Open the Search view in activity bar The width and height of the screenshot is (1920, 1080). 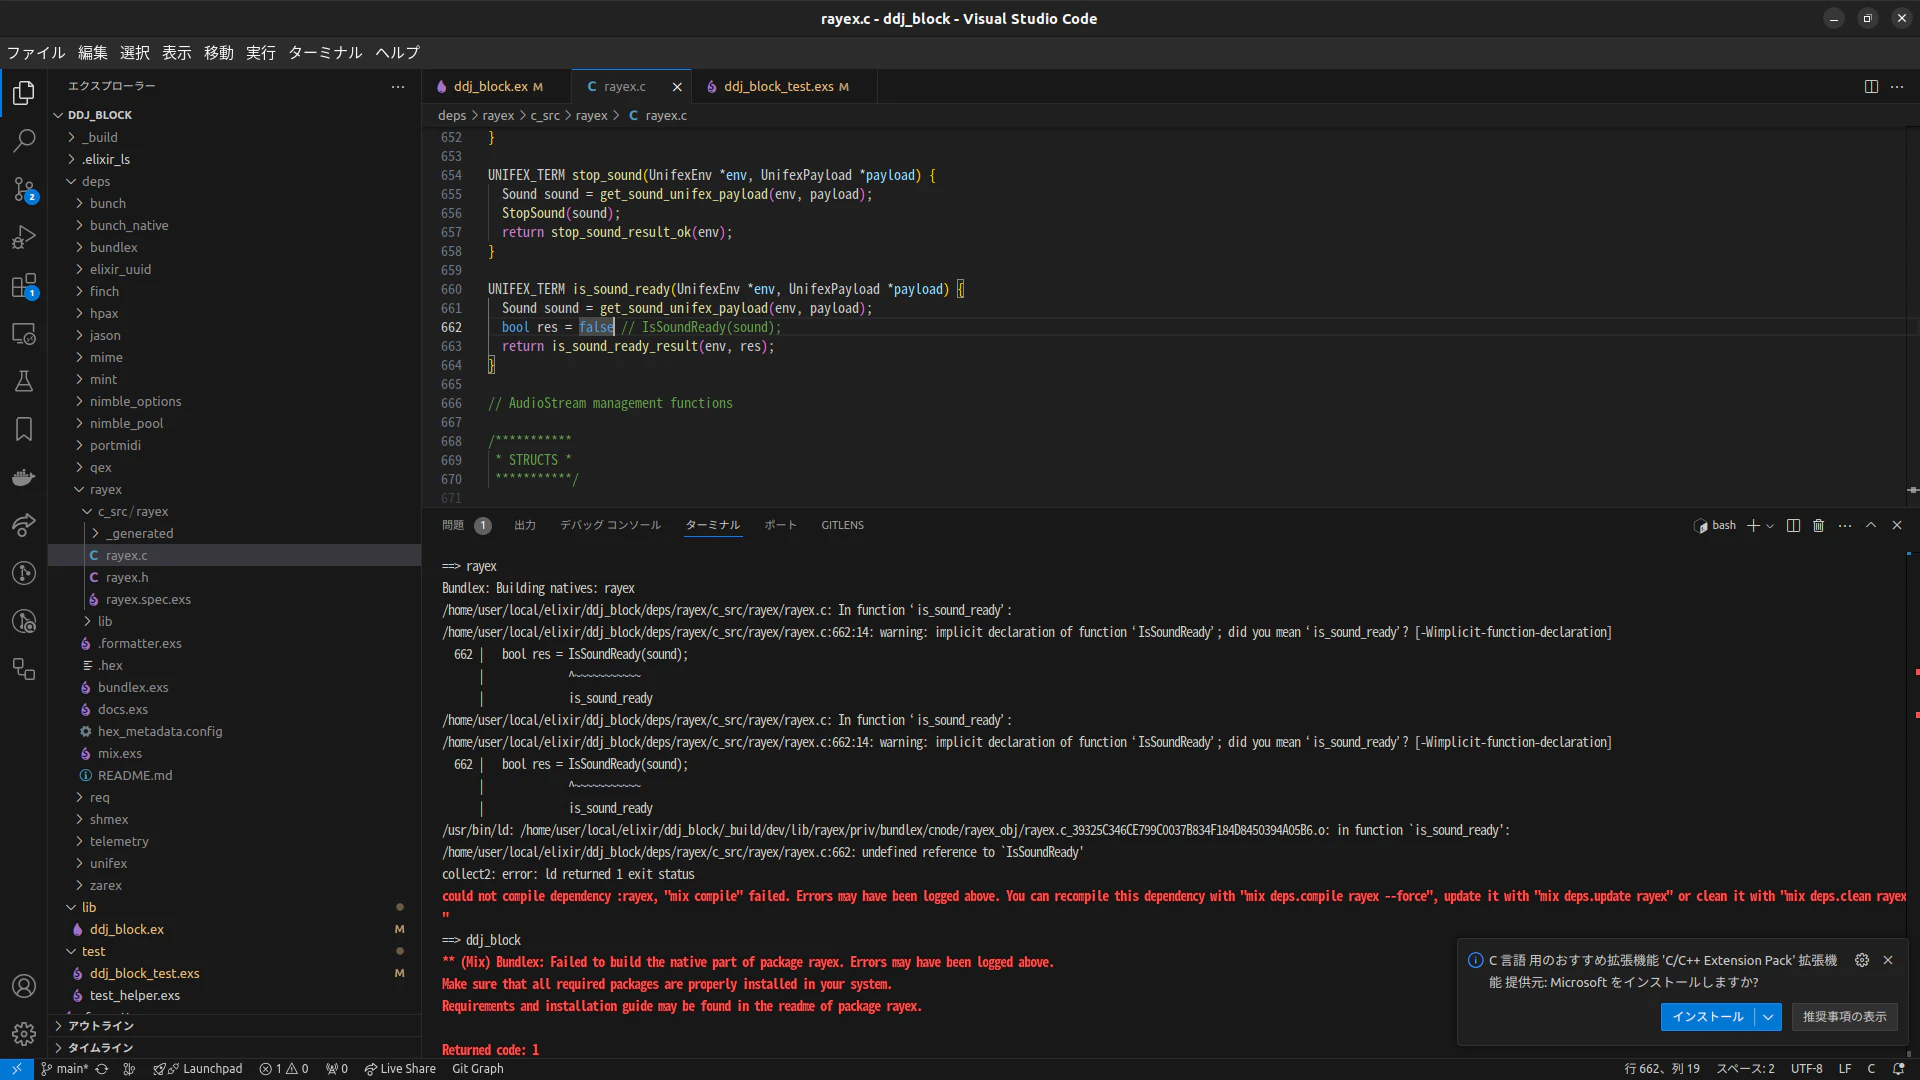[24, 141]
